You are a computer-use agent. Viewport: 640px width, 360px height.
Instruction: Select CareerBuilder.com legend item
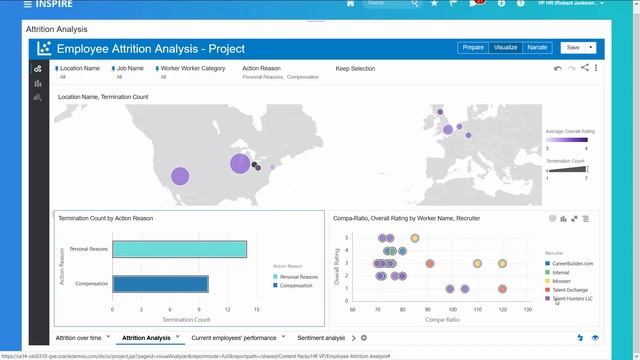click(569, 264)
